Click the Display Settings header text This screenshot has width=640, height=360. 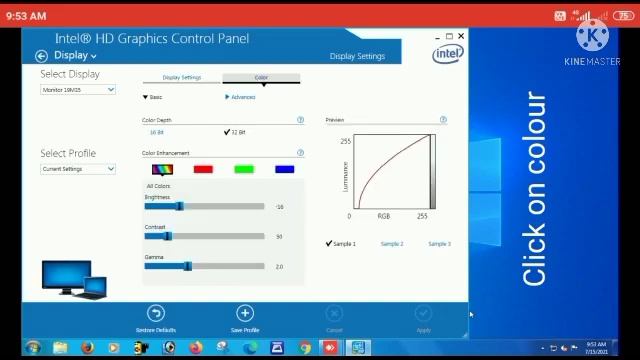pos(357,56)
